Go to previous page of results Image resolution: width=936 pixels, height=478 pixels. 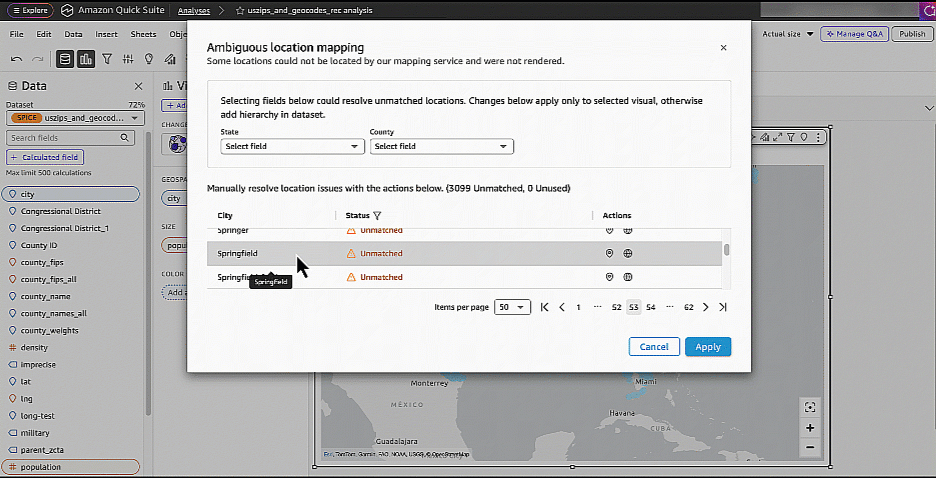click(562, 307)
